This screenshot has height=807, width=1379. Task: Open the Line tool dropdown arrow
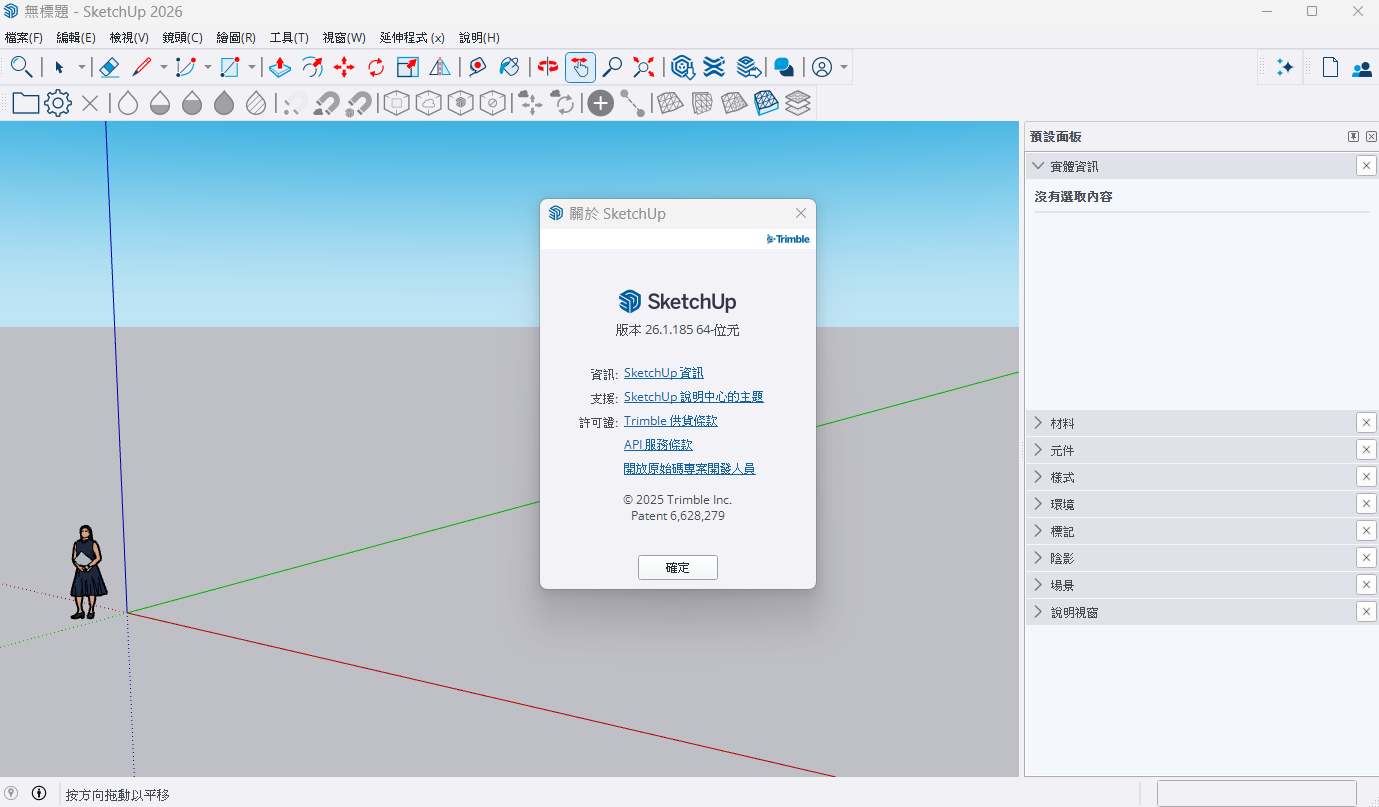pyautogui.click(x=163, y=68)
